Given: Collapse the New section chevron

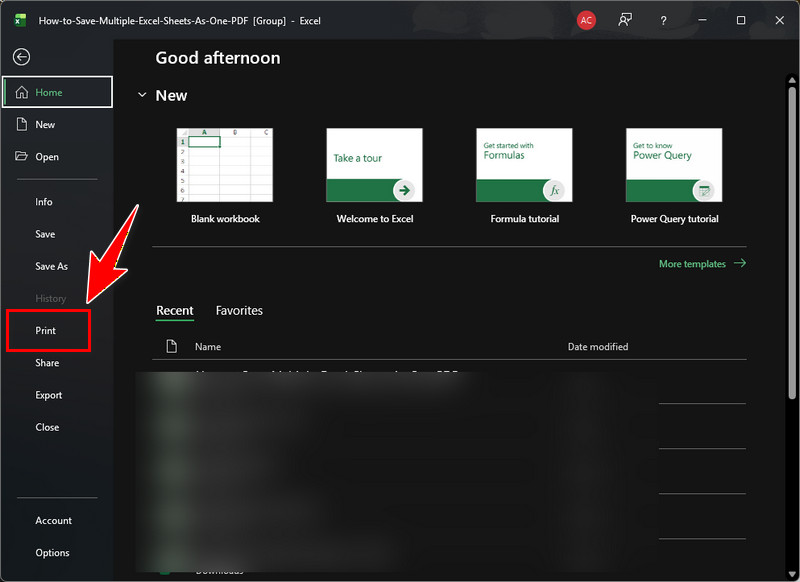Looking at the screenshot, I should click(142, 95).
